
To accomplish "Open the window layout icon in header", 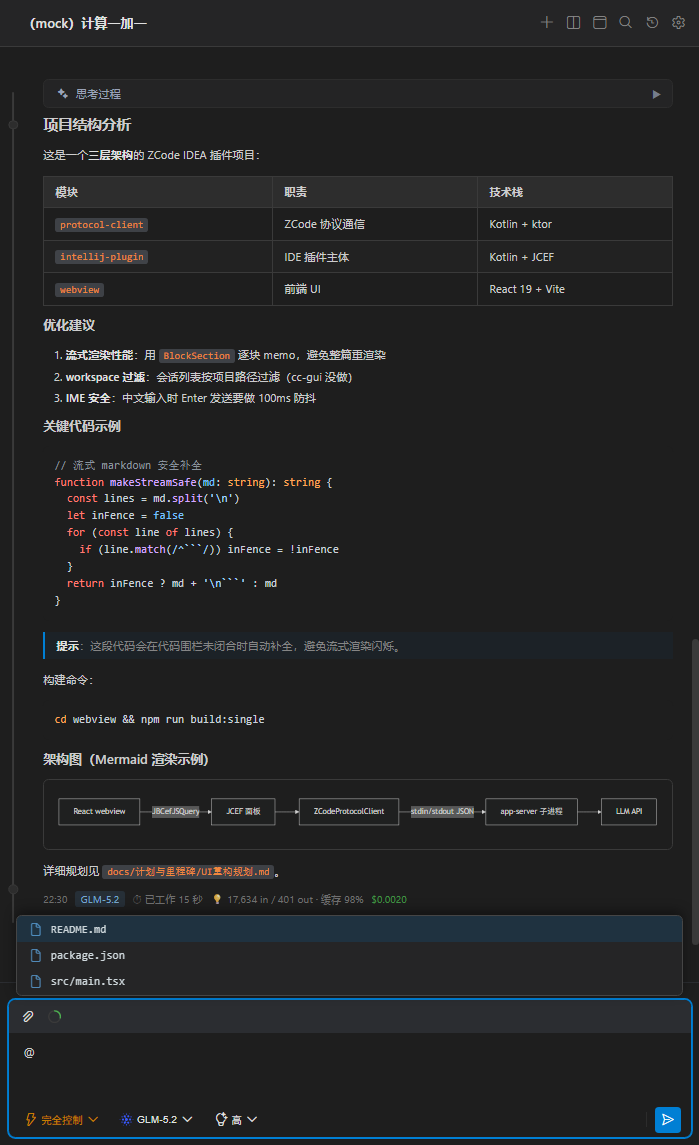I will 600,23.
